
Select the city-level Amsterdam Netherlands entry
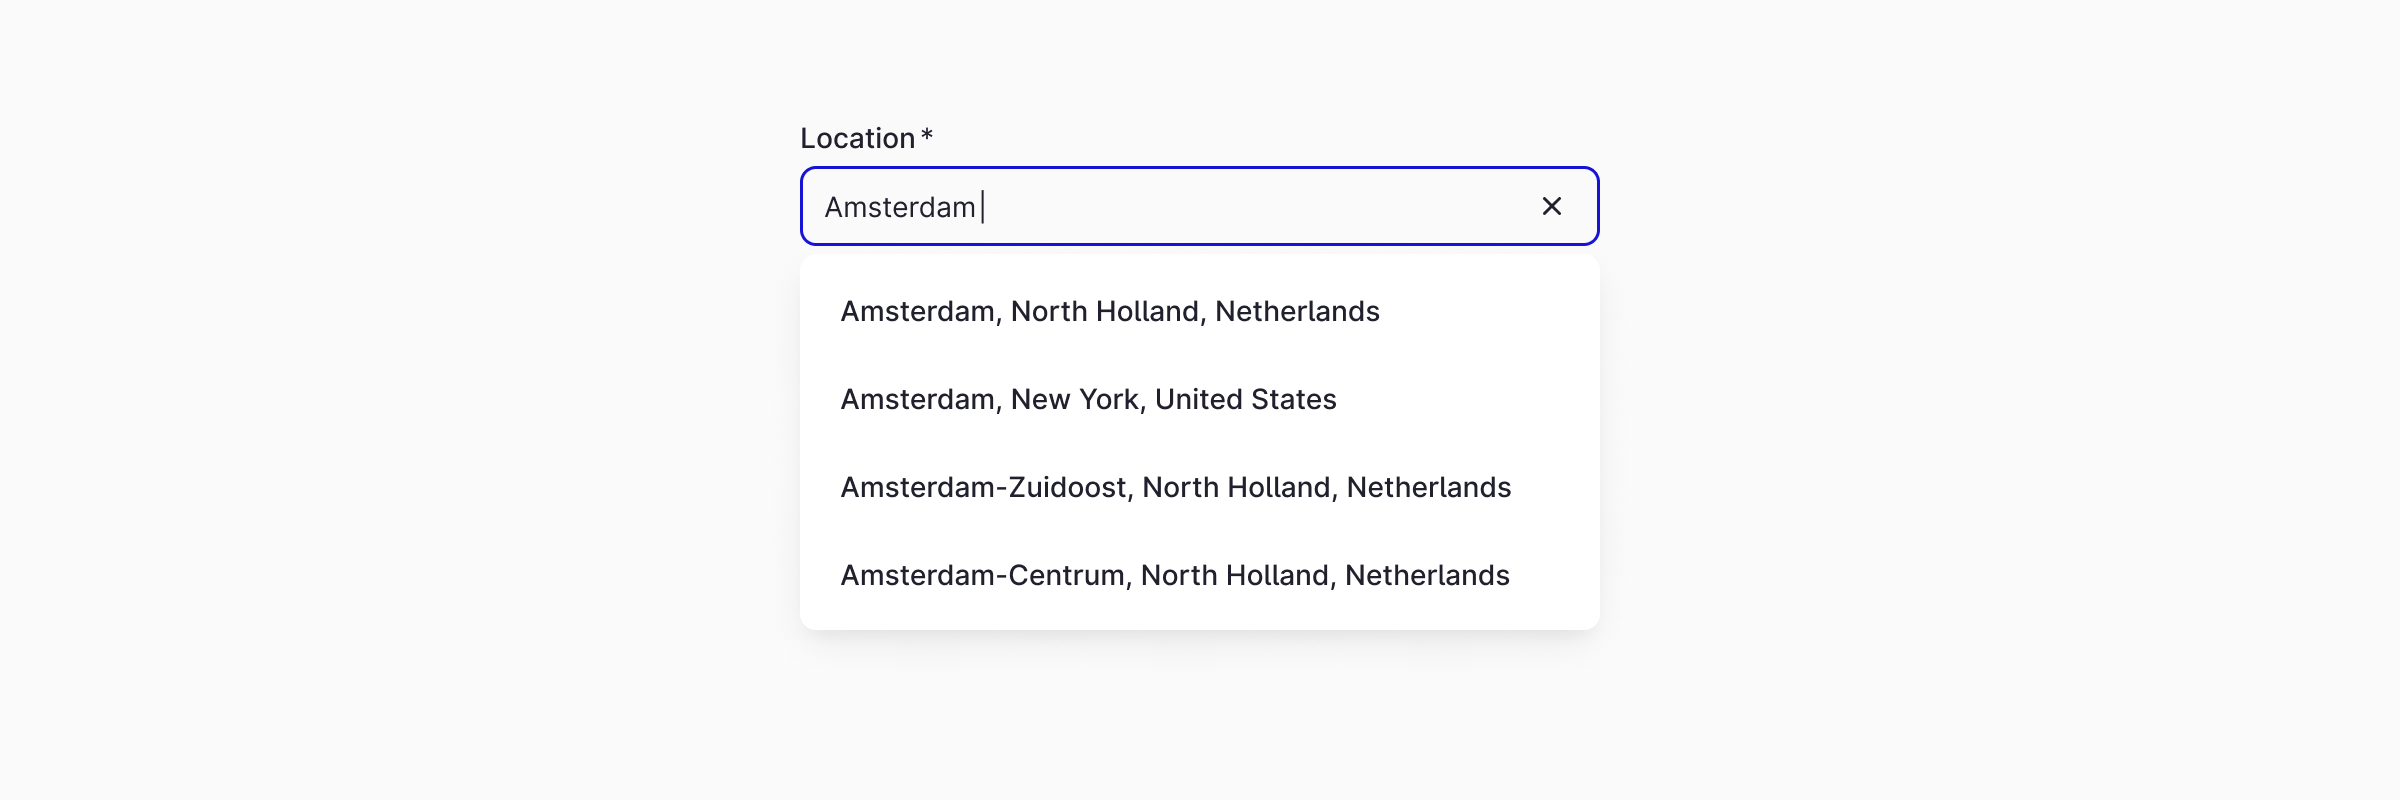tap(1110, 312)
